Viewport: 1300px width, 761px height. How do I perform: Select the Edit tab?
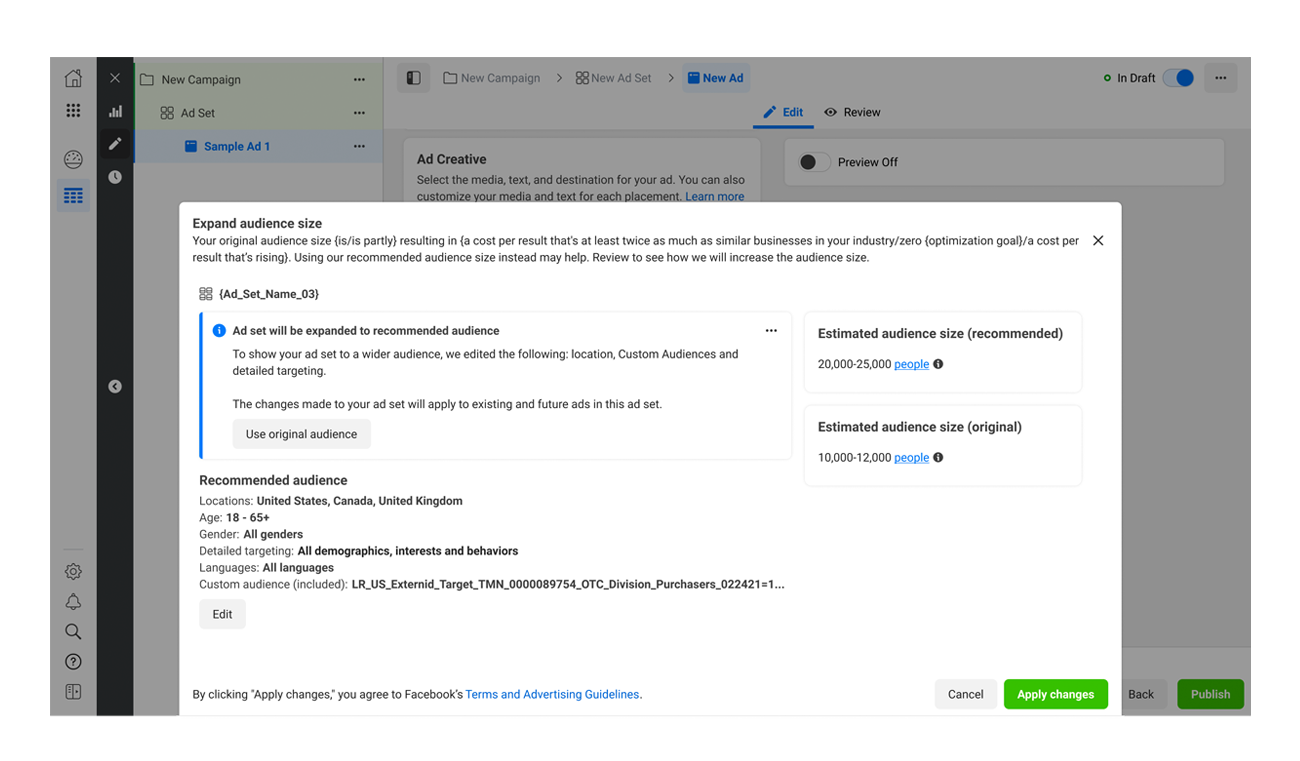[783, 113]
